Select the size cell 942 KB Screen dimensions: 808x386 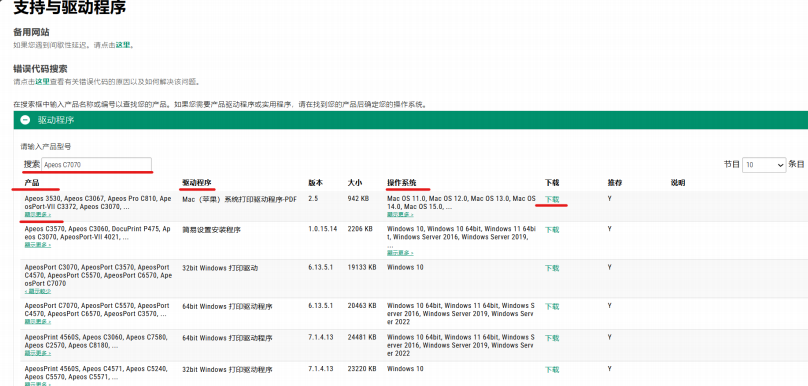(358, 198)
